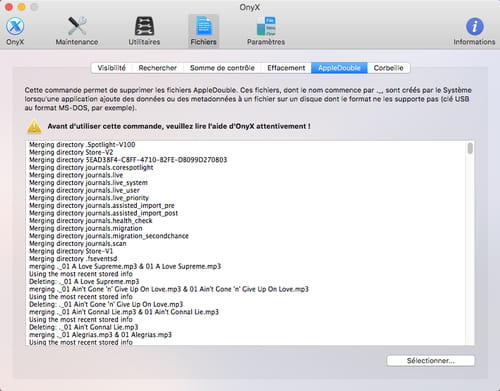Screen dimensions: 500x391
Task: Click the AppleDouble description paragraph
Action: click(248, 99)
